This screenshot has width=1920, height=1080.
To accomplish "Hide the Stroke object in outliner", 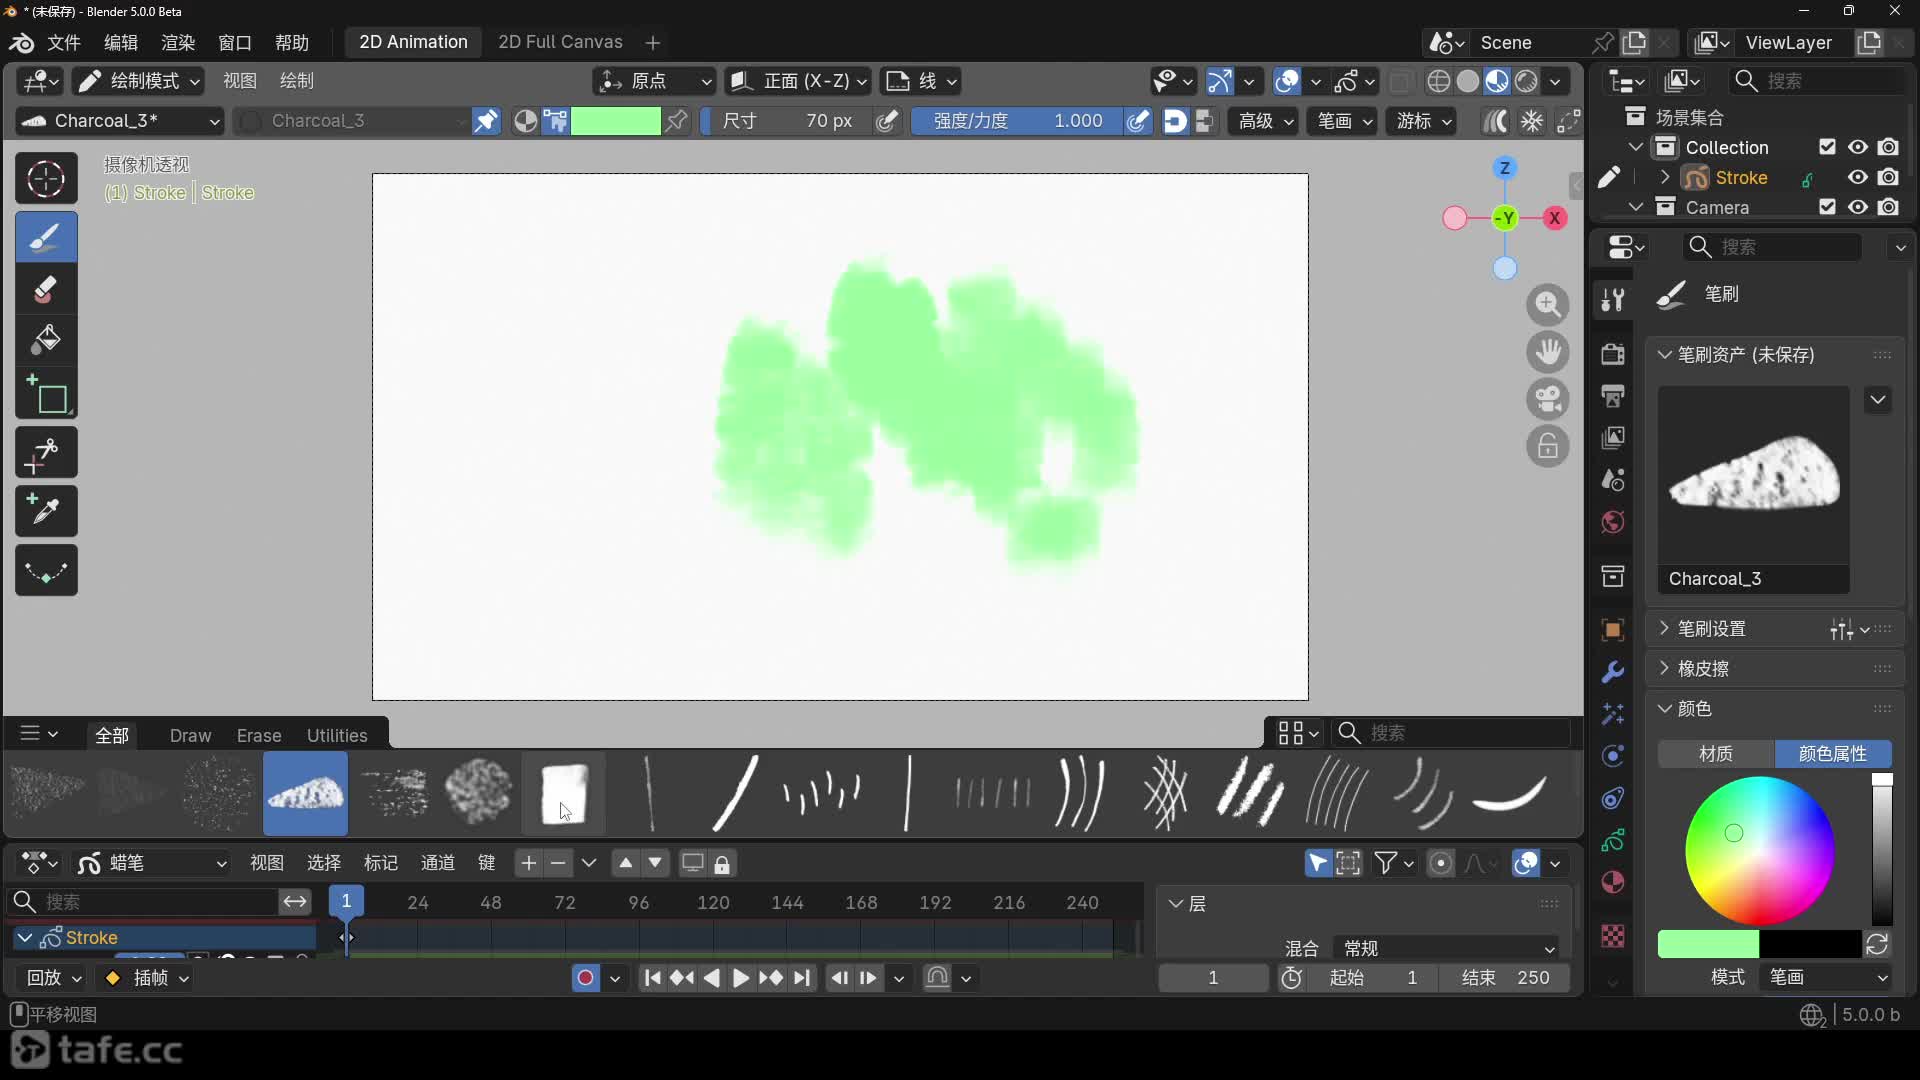I will [1858, 178].
